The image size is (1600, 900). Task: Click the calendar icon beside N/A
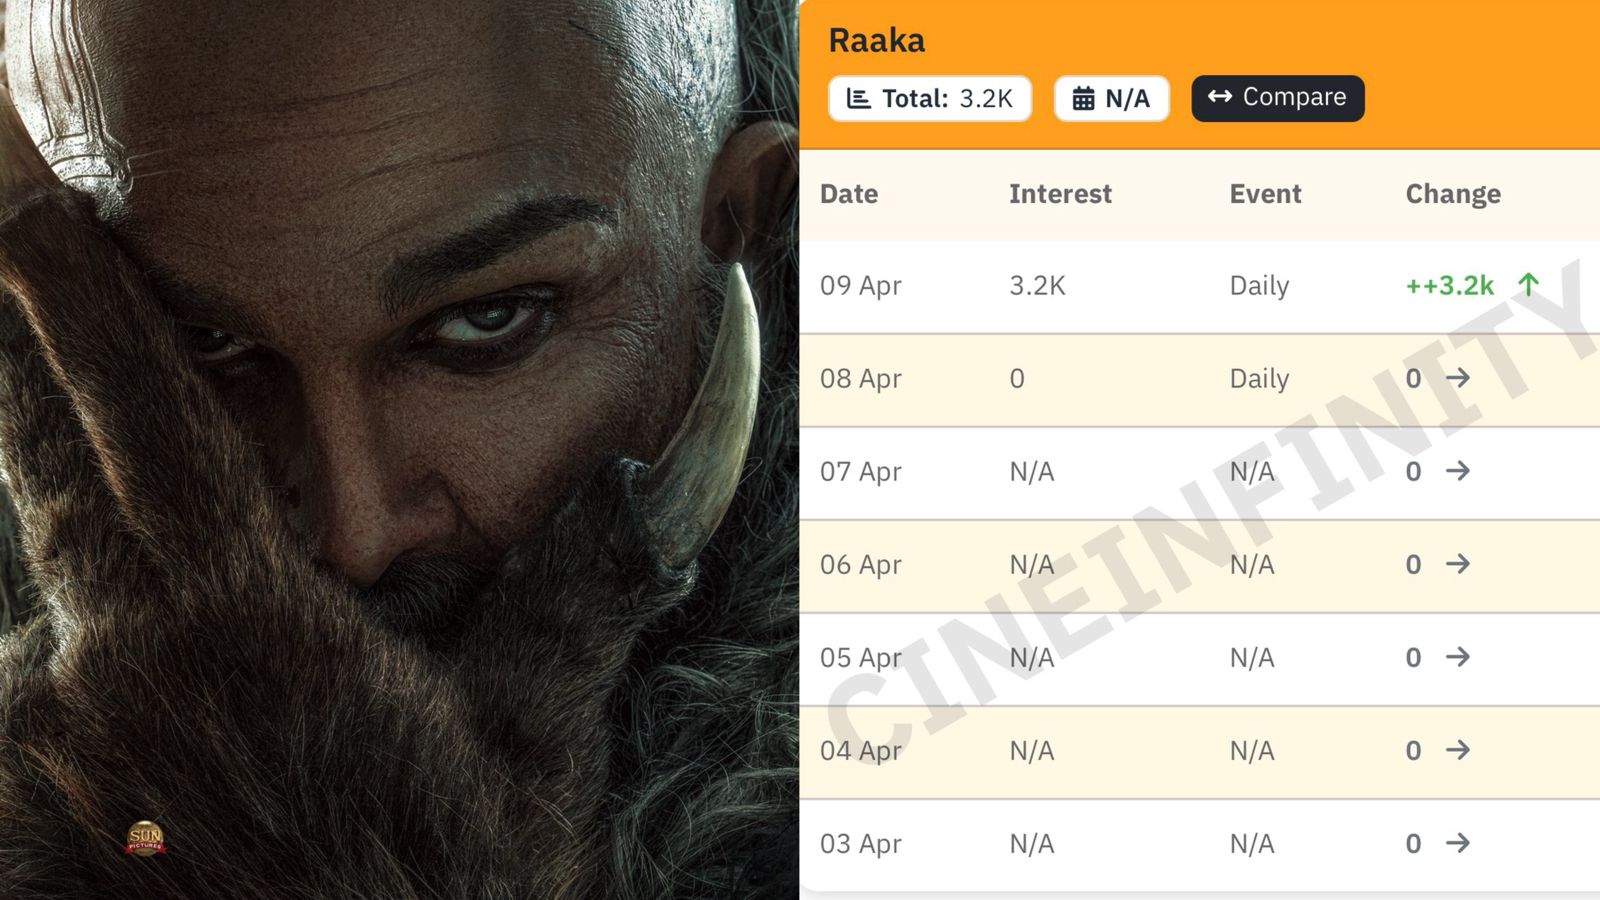point(1083,99)
